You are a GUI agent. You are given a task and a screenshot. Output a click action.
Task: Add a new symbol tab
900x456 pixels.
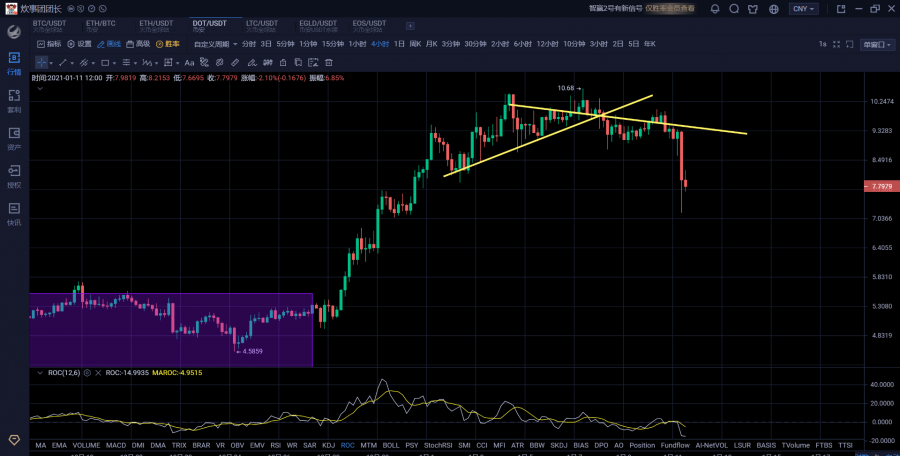click(x=410, y=26)
